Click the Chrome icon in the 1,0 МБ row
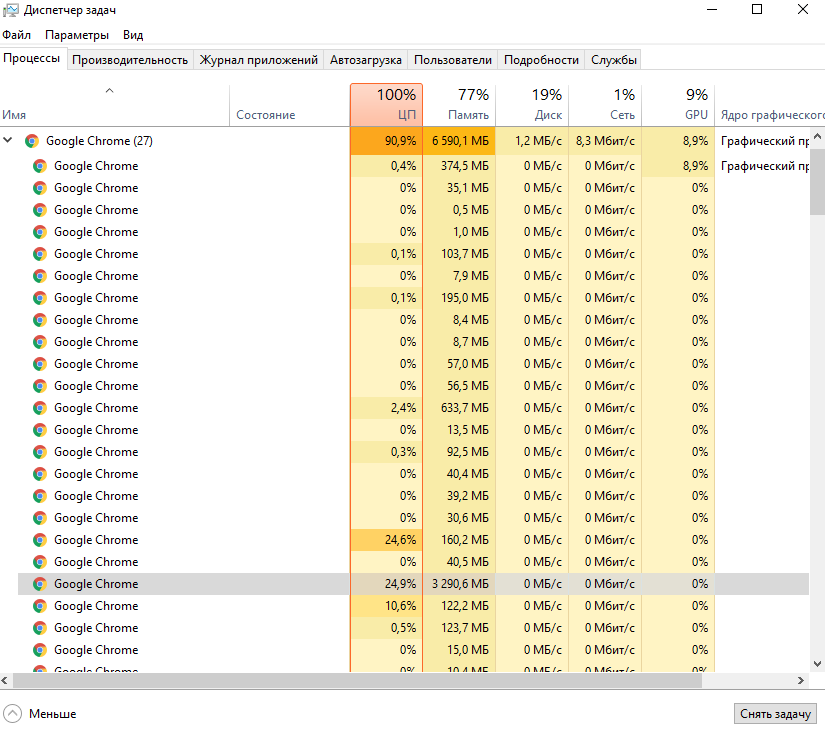 (x=39, y=232)
